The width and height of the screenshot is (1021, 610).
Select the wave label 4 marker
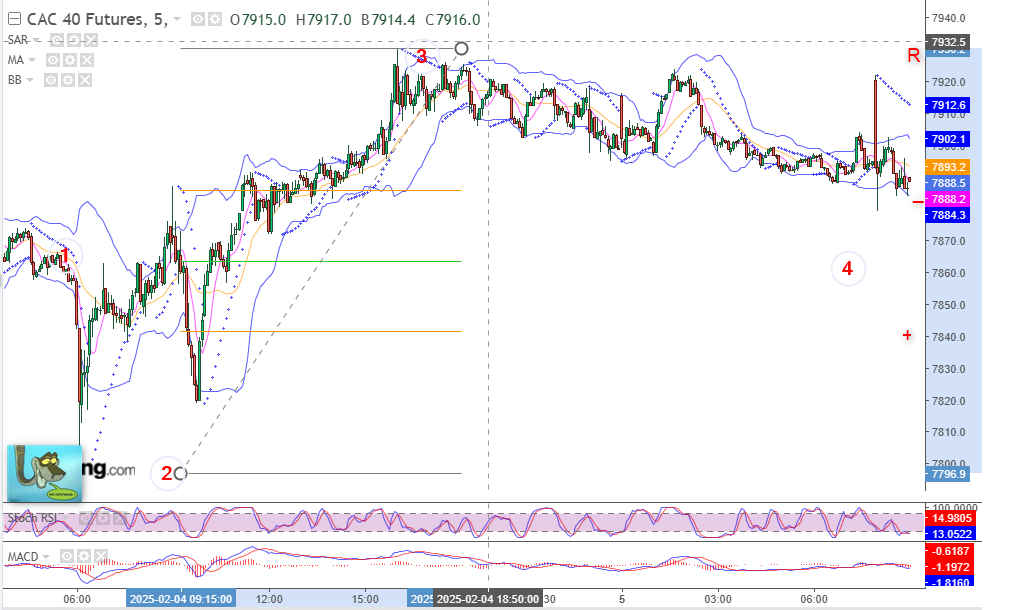[x=848, y=269]
